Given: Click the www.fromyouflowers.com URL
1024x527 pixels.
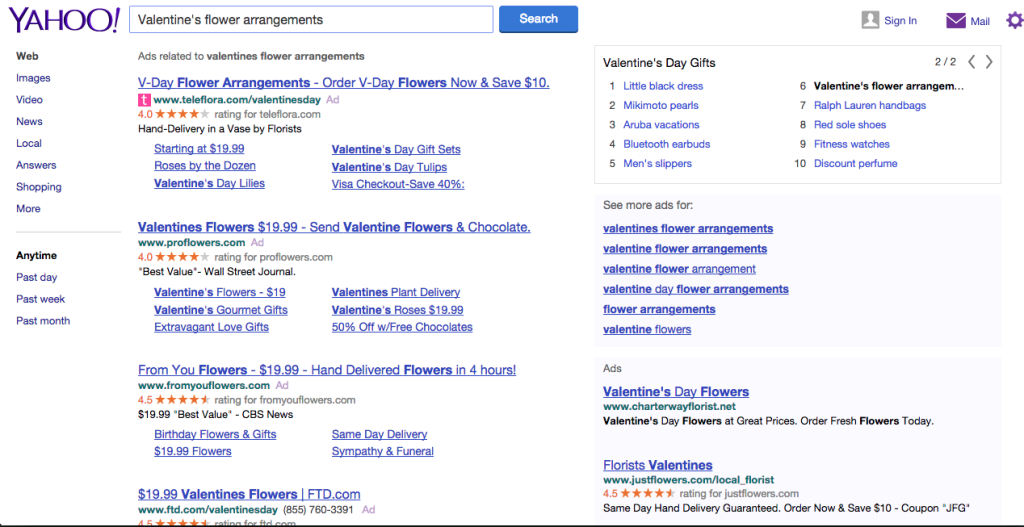Looking at the screenshot, I should [x=204, y=385].
